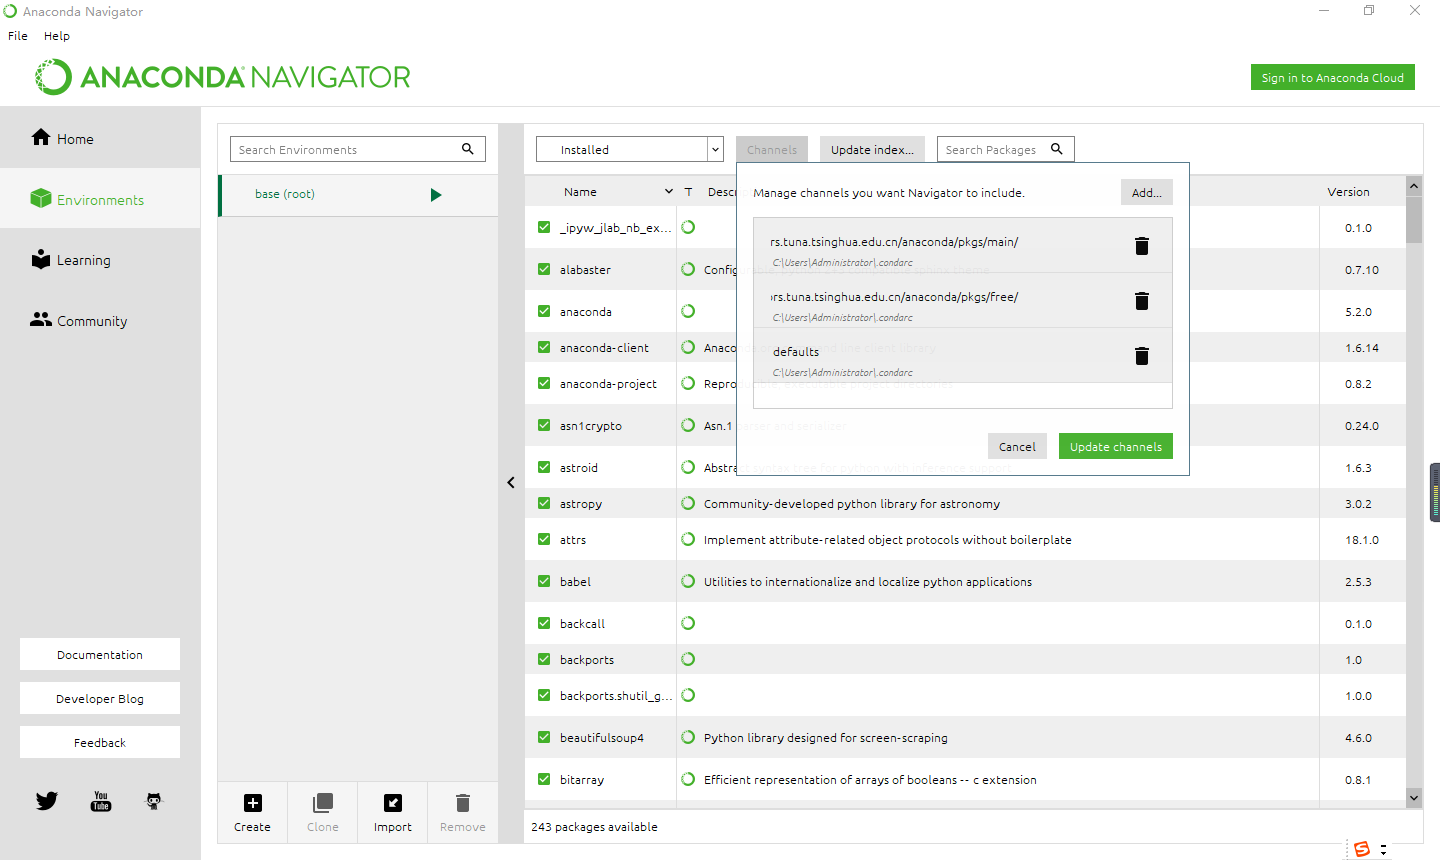
Task: Click the Update index... button
Action: [x=872, y=149]
